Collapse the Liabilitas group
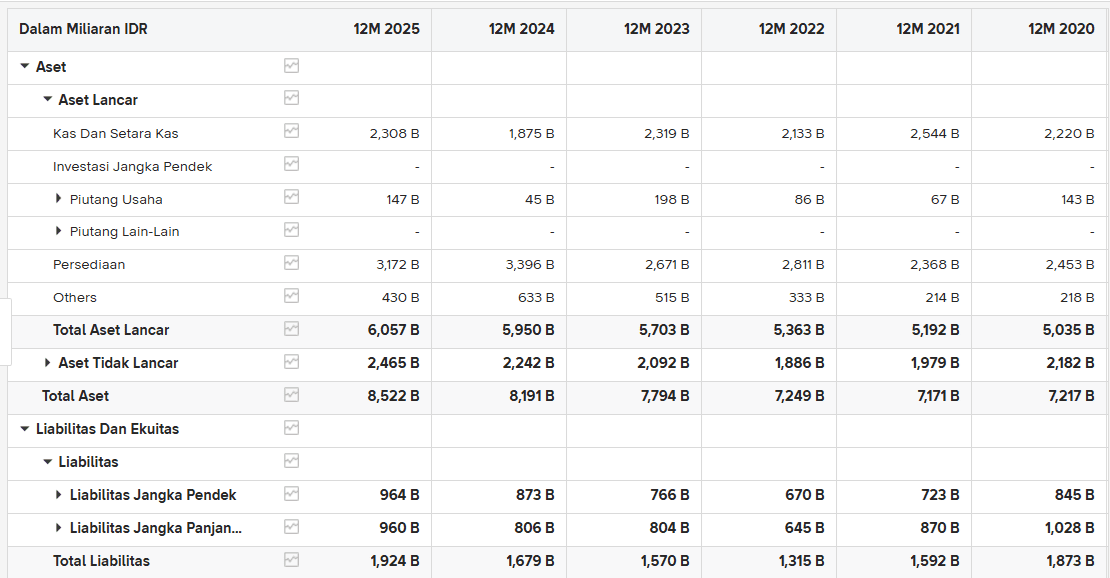1110x578 pixels. point(47,462)
